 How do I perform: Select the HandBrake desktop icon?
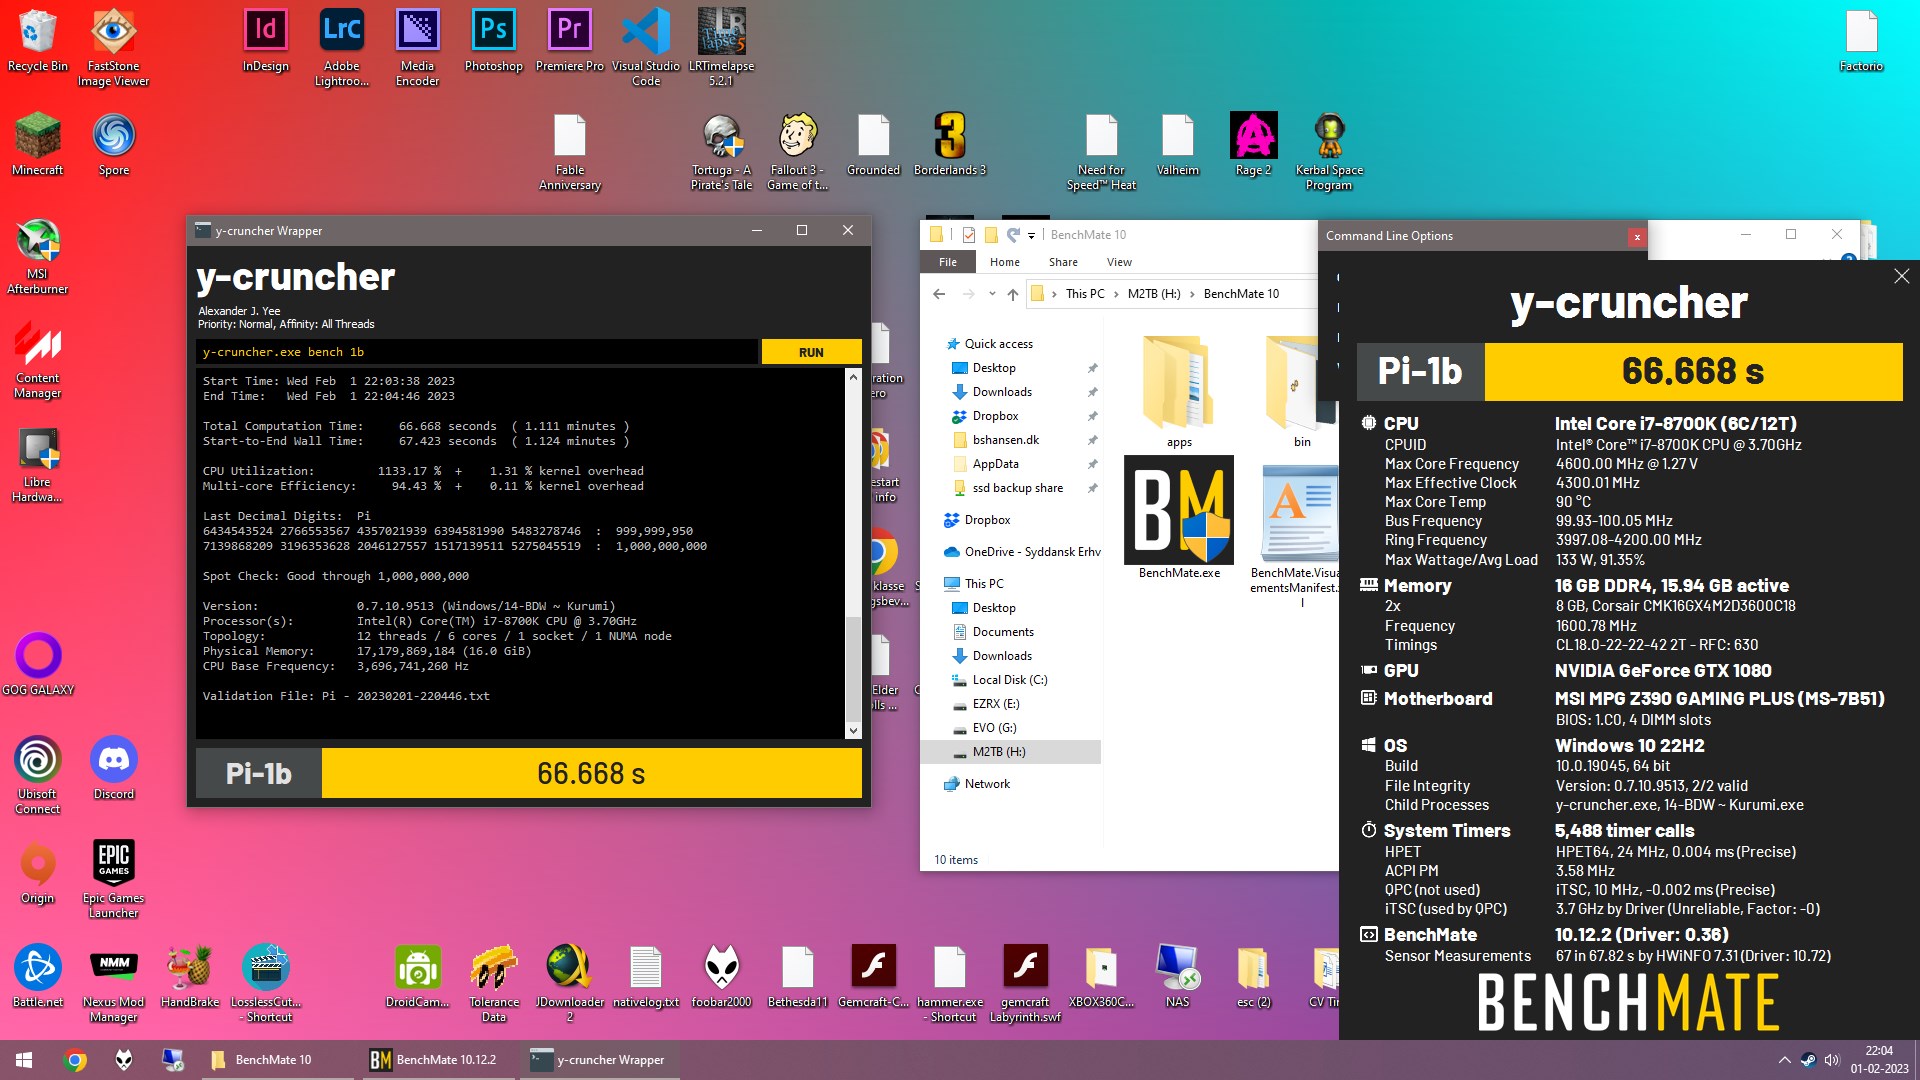click(190, 976)
